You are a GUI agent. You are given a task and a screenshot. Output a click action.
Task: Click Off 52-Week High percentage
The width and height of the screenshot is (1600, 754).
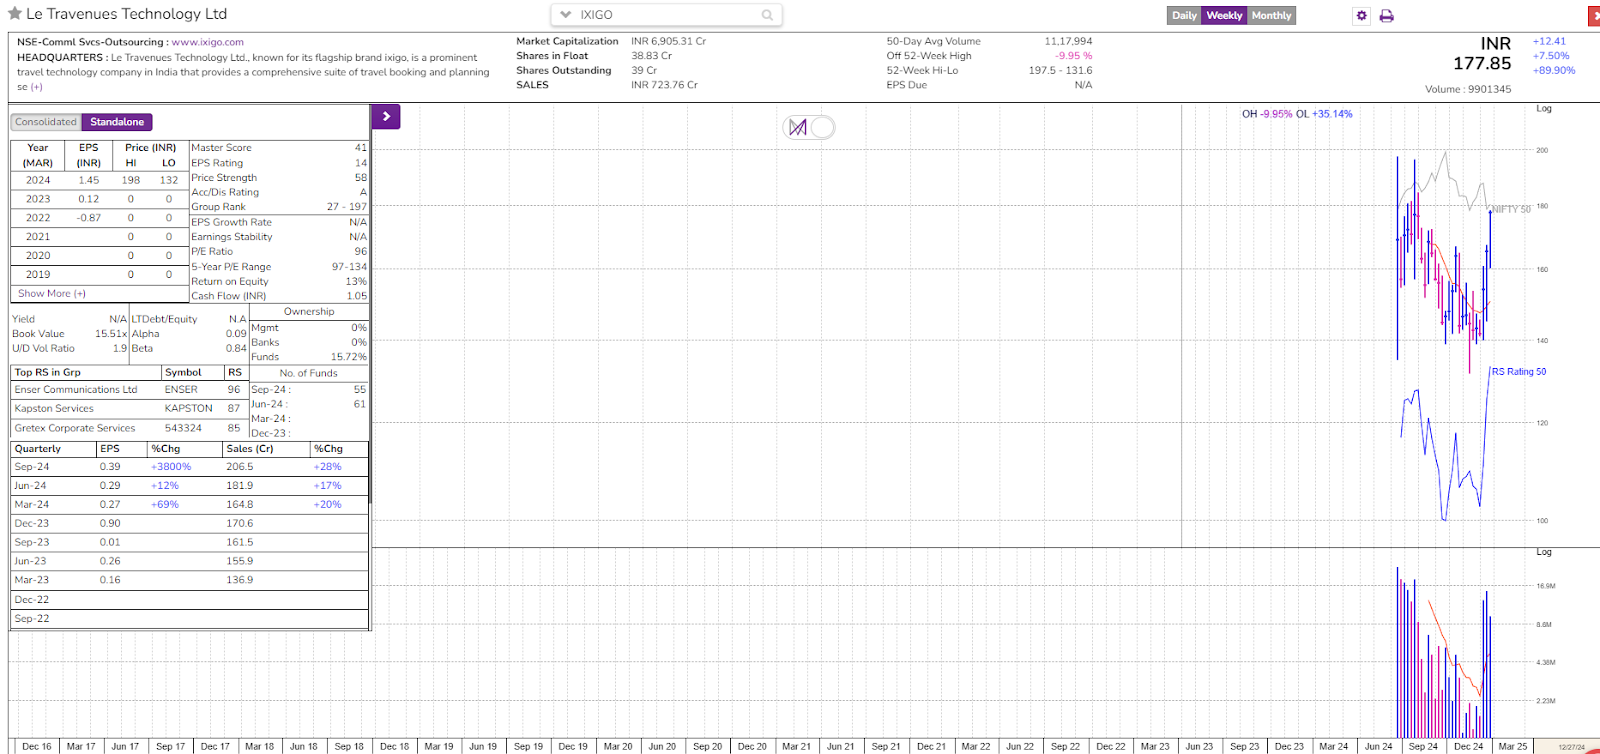(x=1073, y=56)
